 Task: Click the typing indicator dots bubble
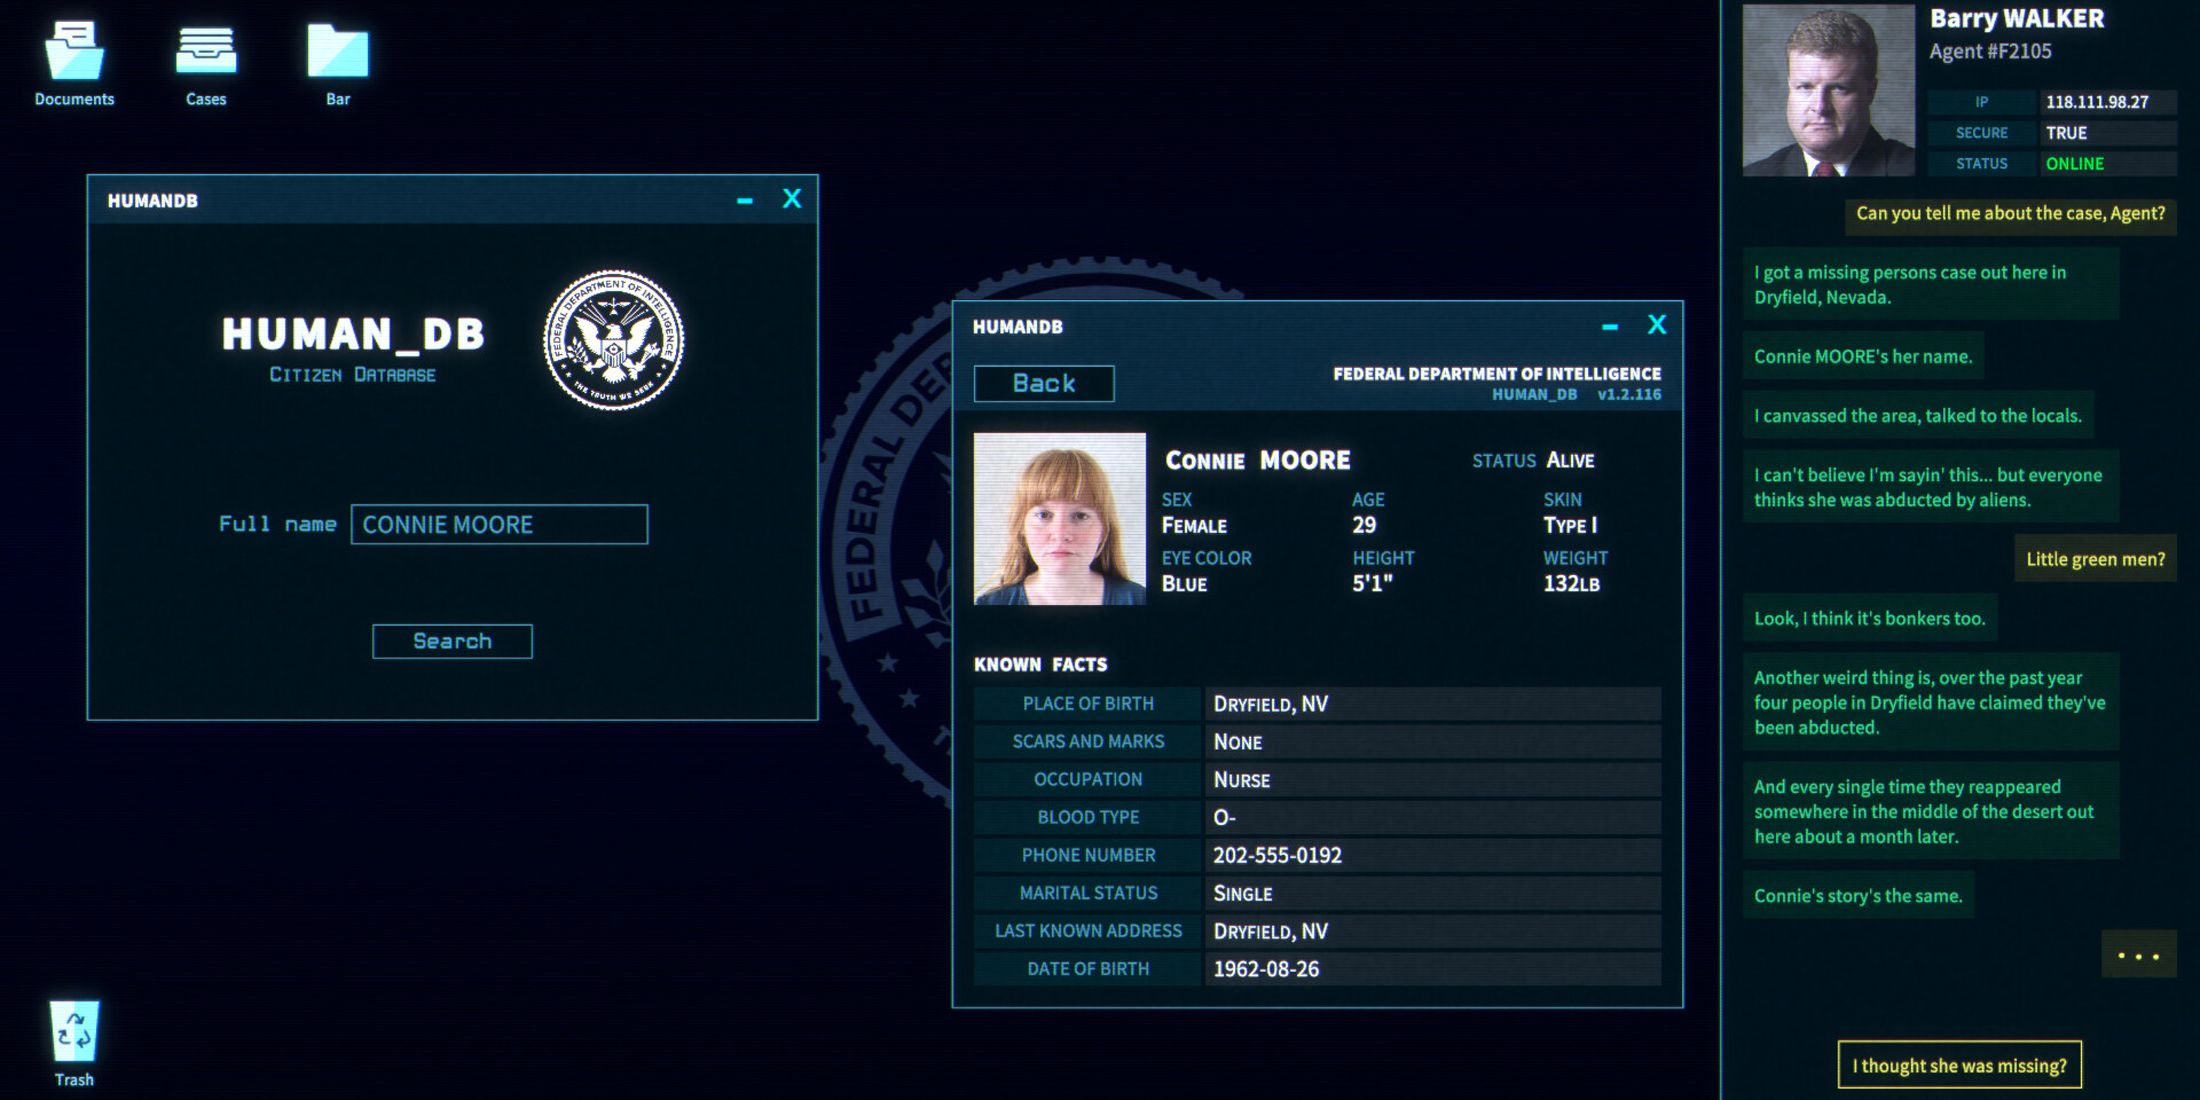pos(2138,955)
